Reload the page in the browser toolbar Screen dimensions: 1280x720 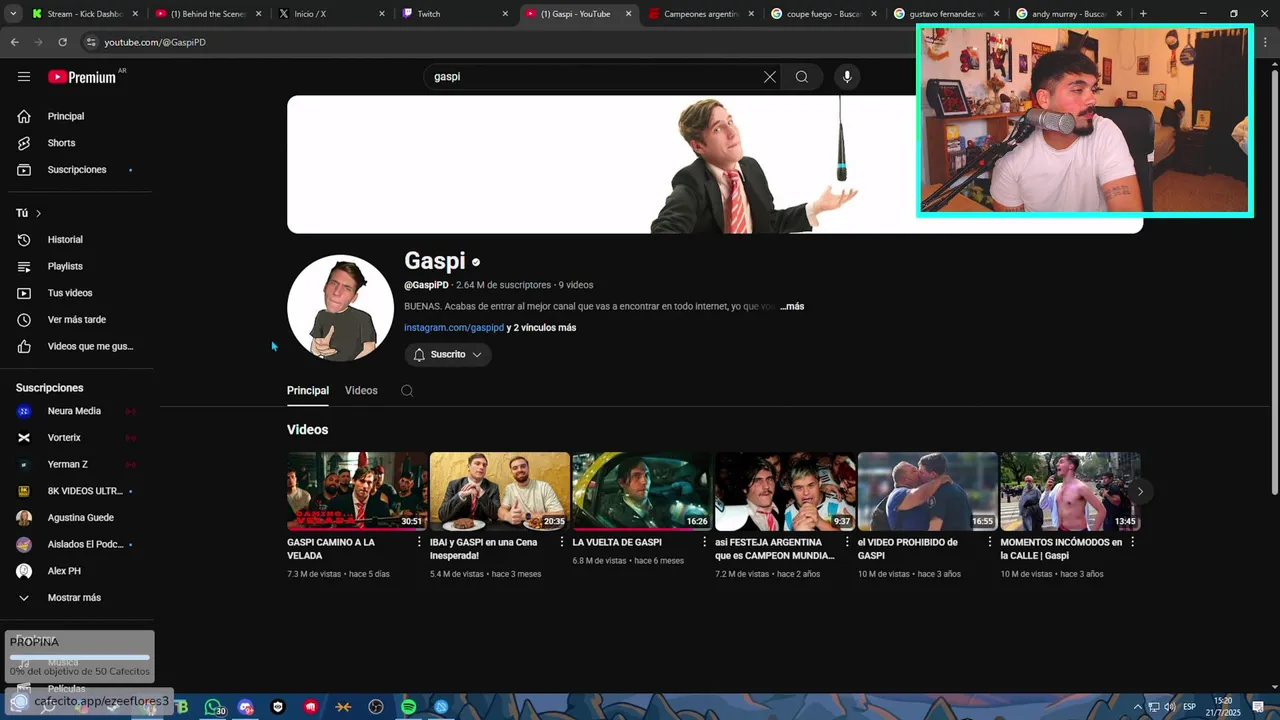[x=62, y=42]
